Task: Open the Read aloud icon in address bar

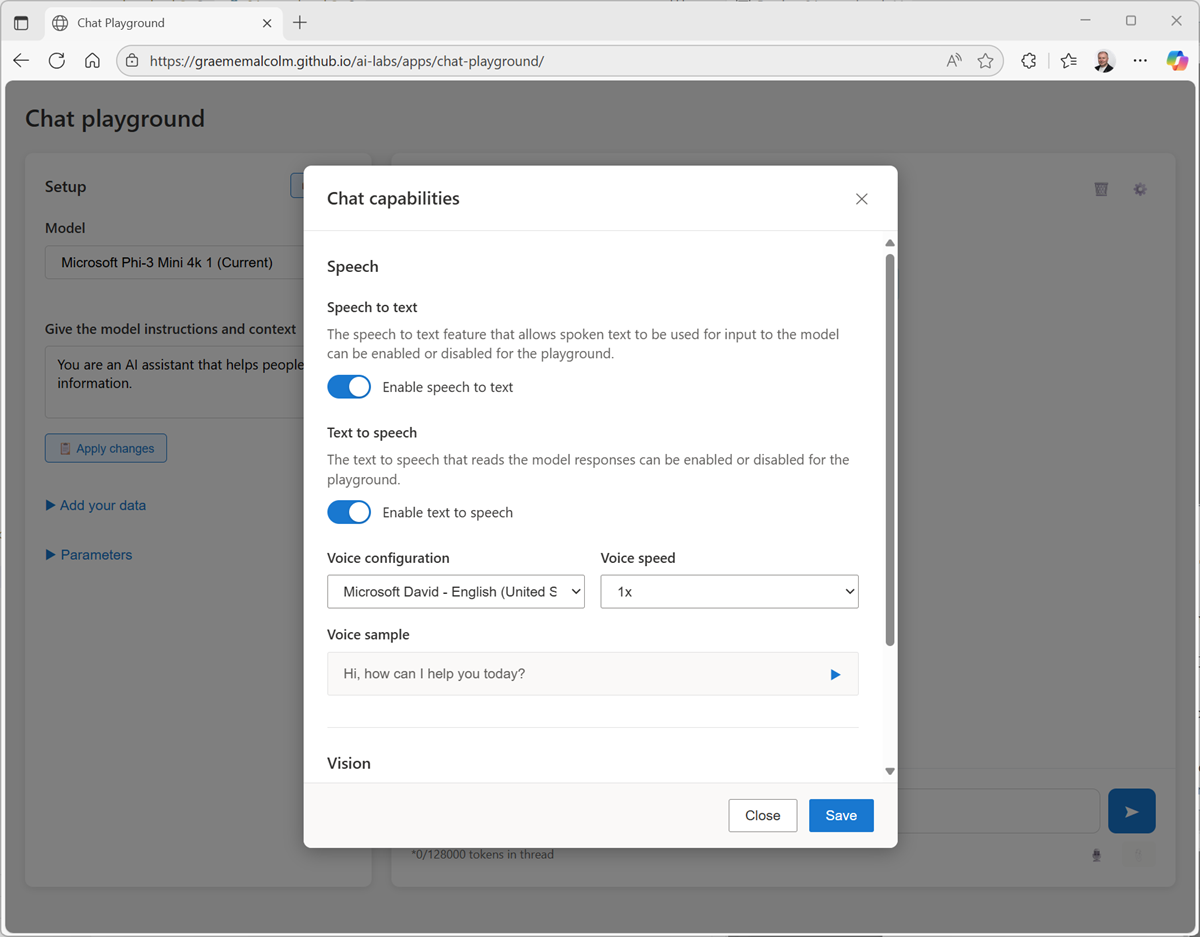Action: [954, 61]
